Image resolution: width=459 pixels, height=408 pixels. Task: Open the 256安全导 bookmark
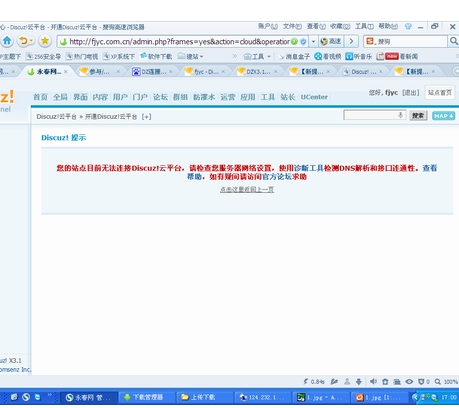43,56
